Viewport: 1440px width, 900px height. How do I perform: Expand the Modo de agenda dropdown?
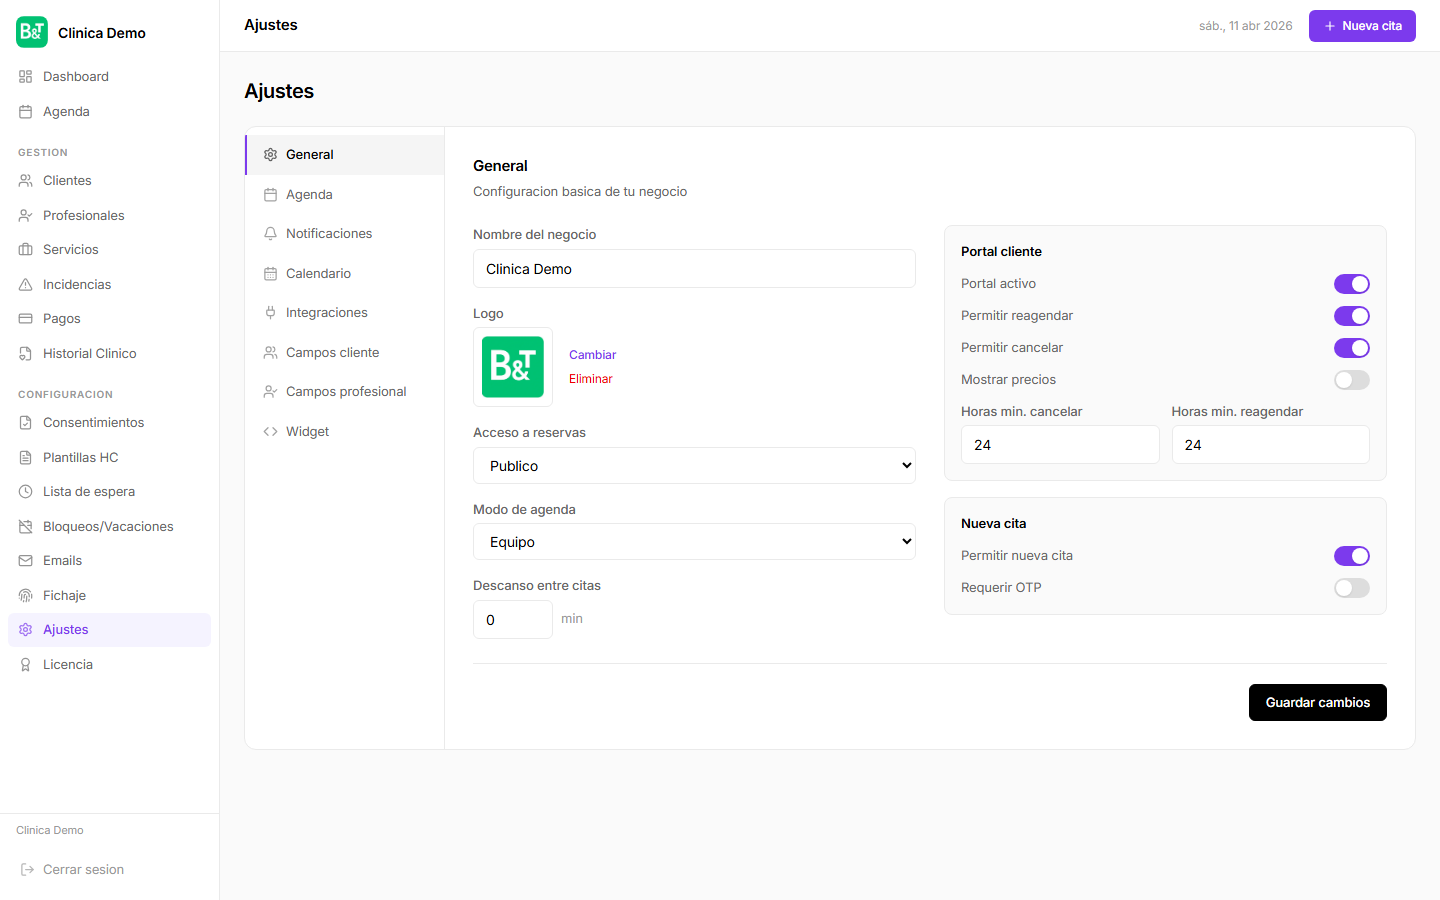click(x=694, y=542)
